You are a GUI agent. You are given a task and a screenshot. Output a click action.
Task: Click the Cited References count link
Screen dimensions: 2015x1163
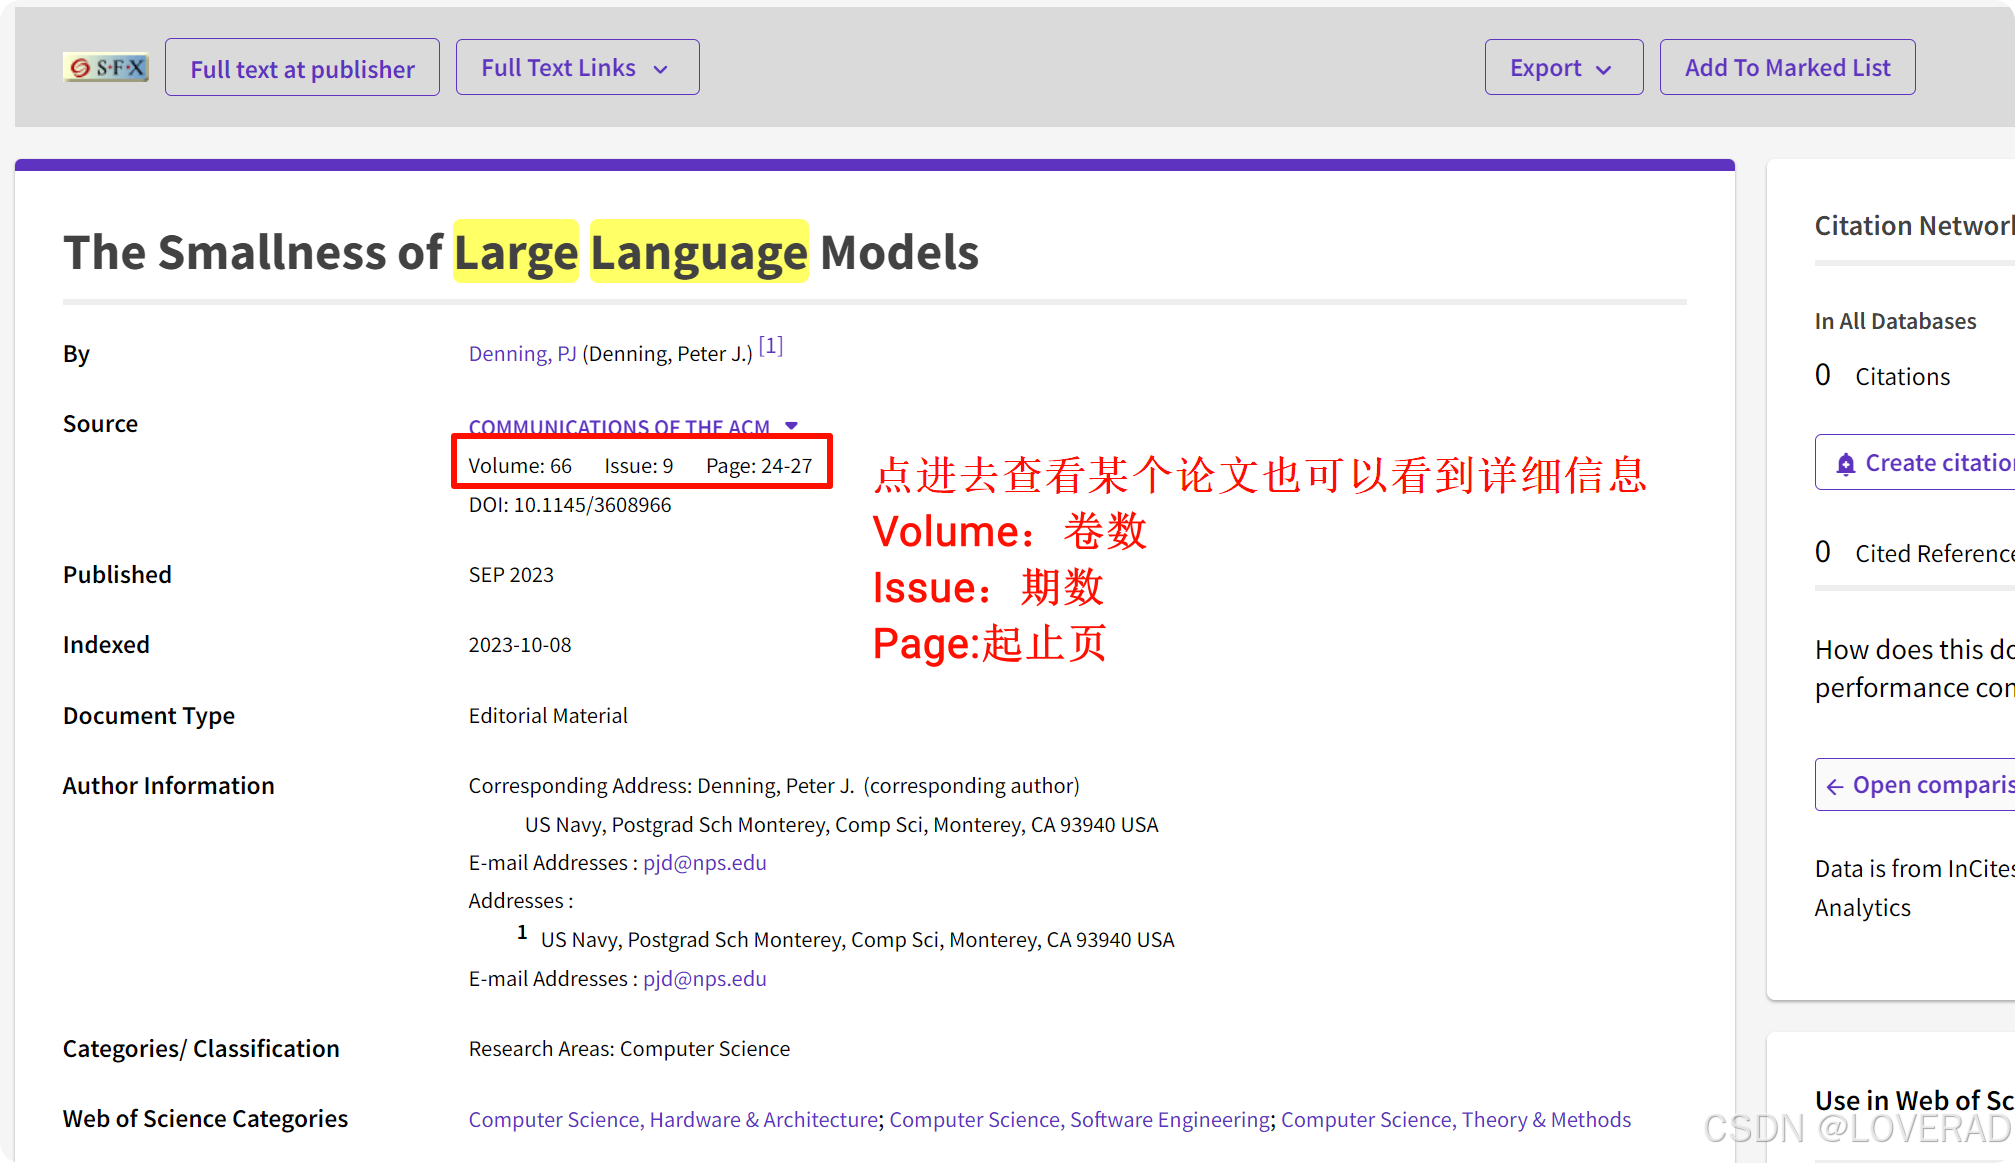pyautogui.click(x=1823, y=553)
